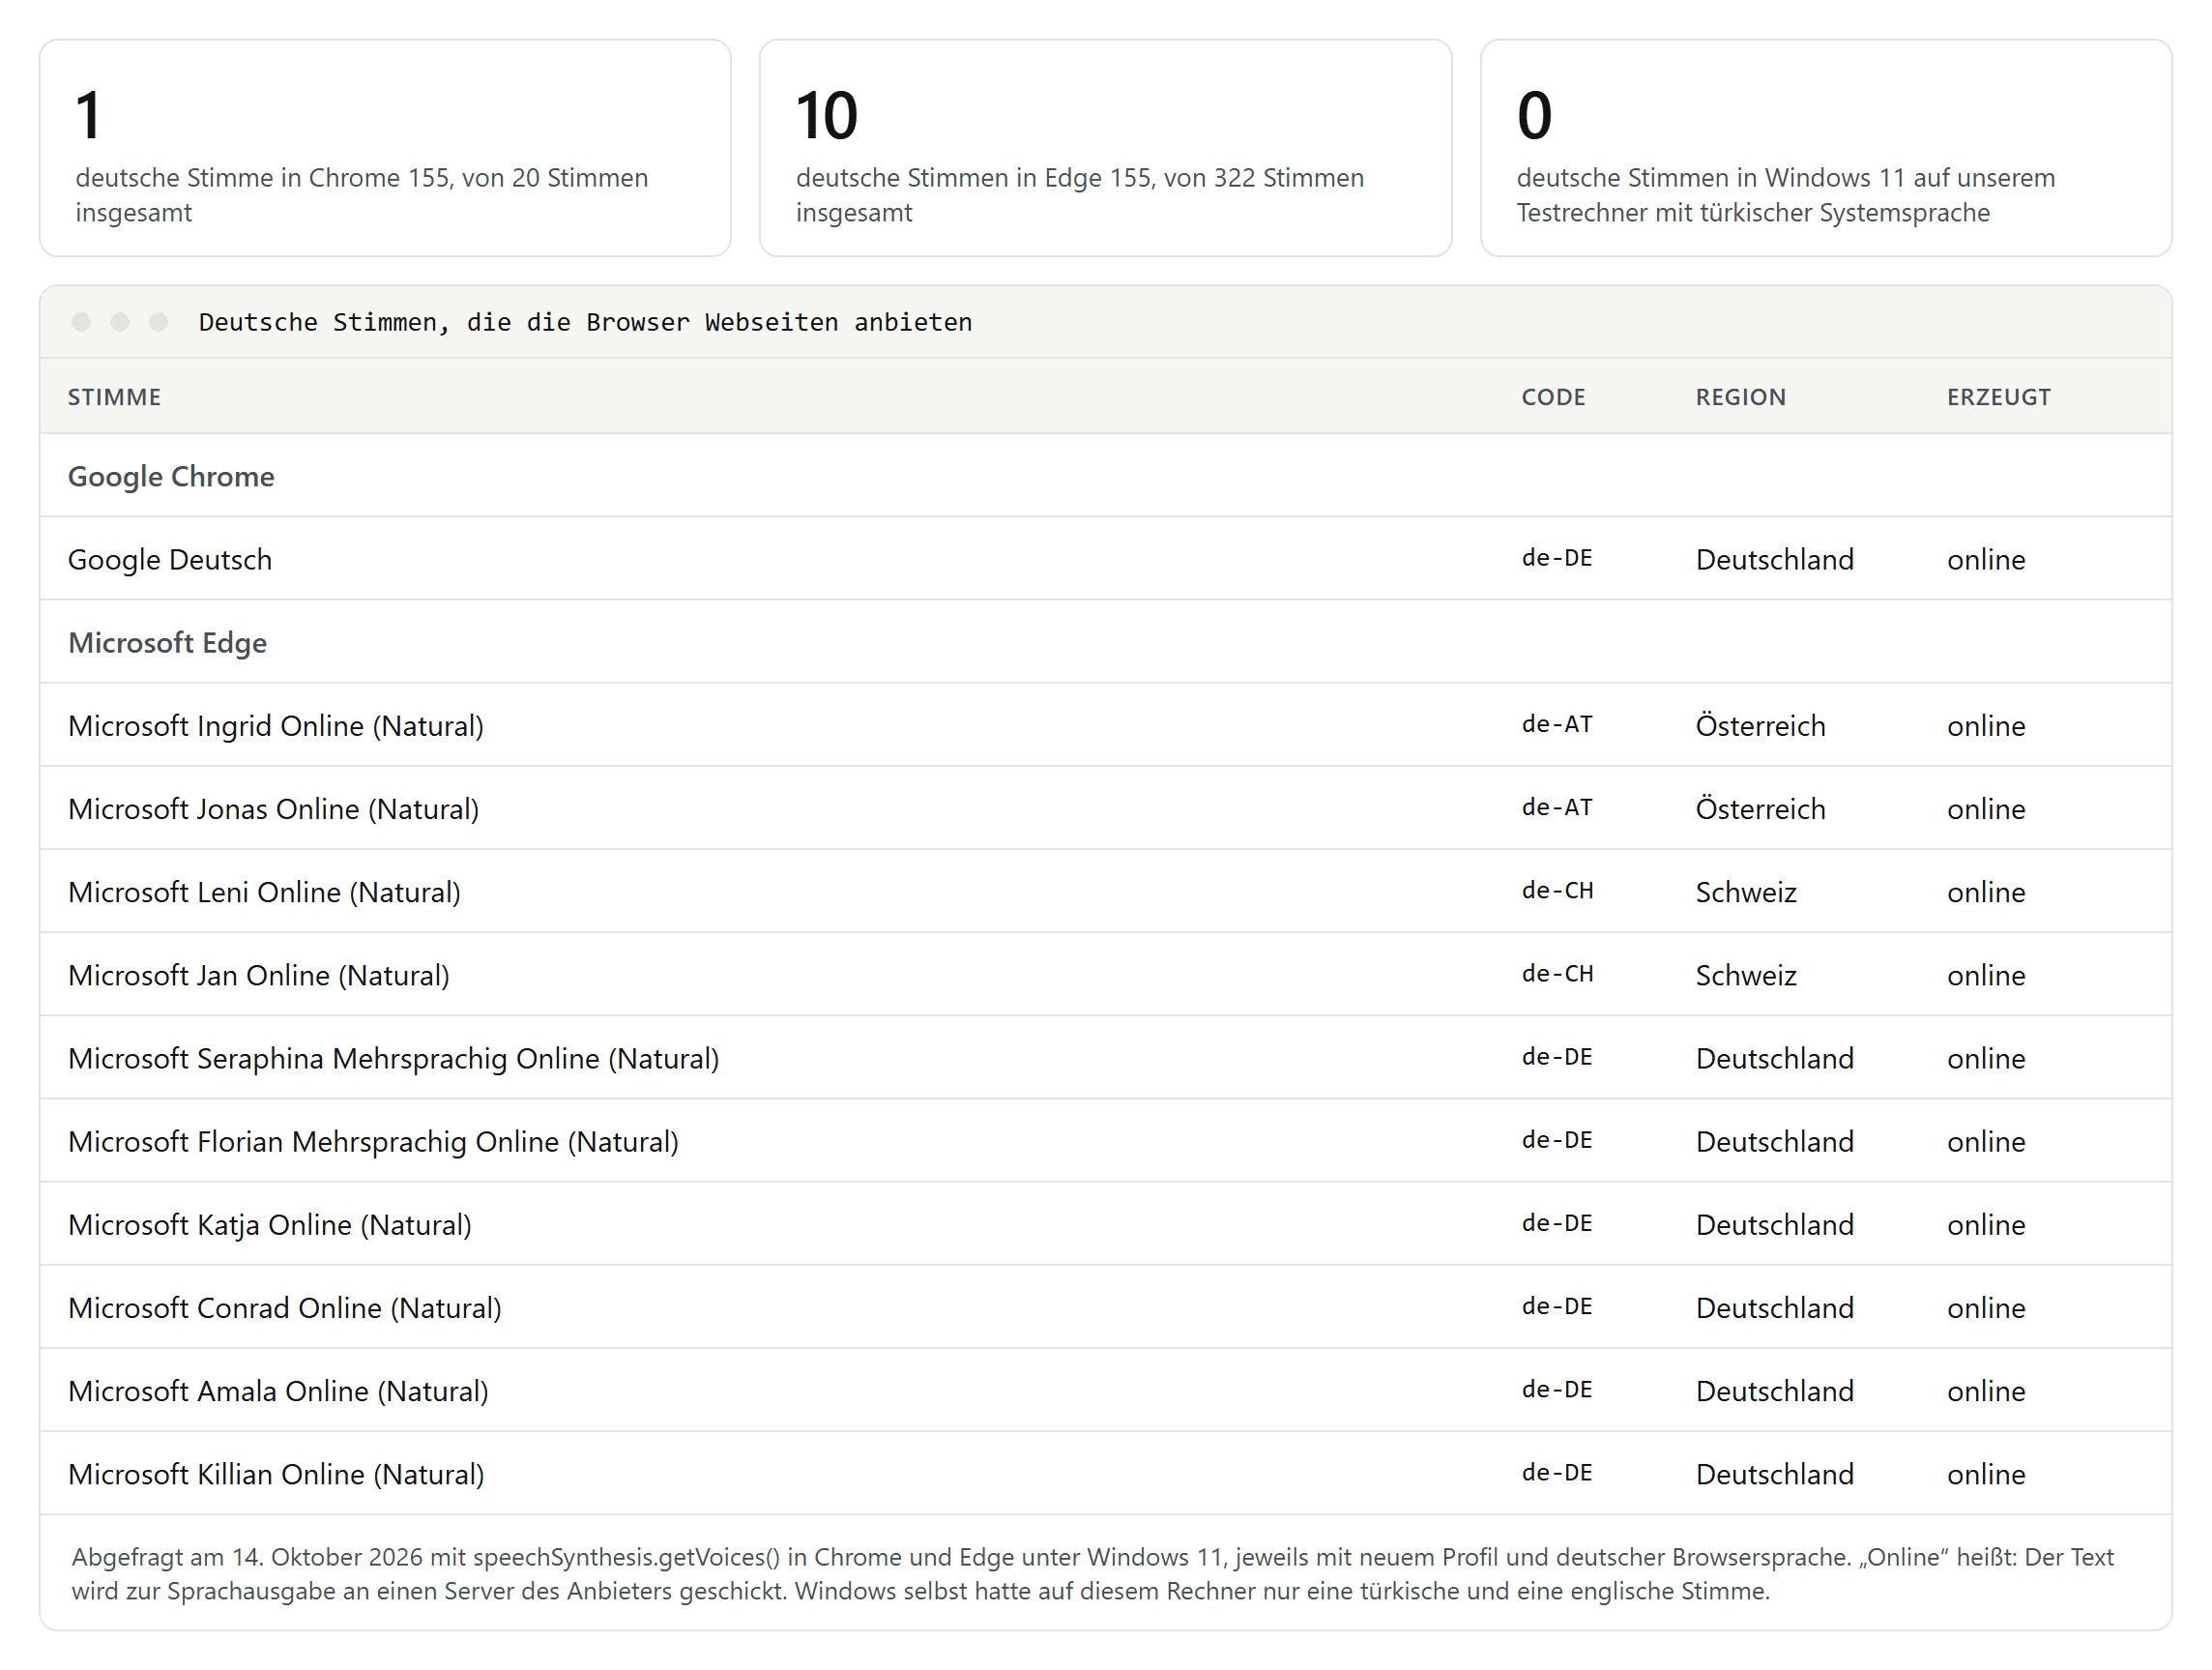The image size is (2212, 1670).
Task: Click the 'de-AT' code in Ingrid row
Action: click(x=1557, y=724)
